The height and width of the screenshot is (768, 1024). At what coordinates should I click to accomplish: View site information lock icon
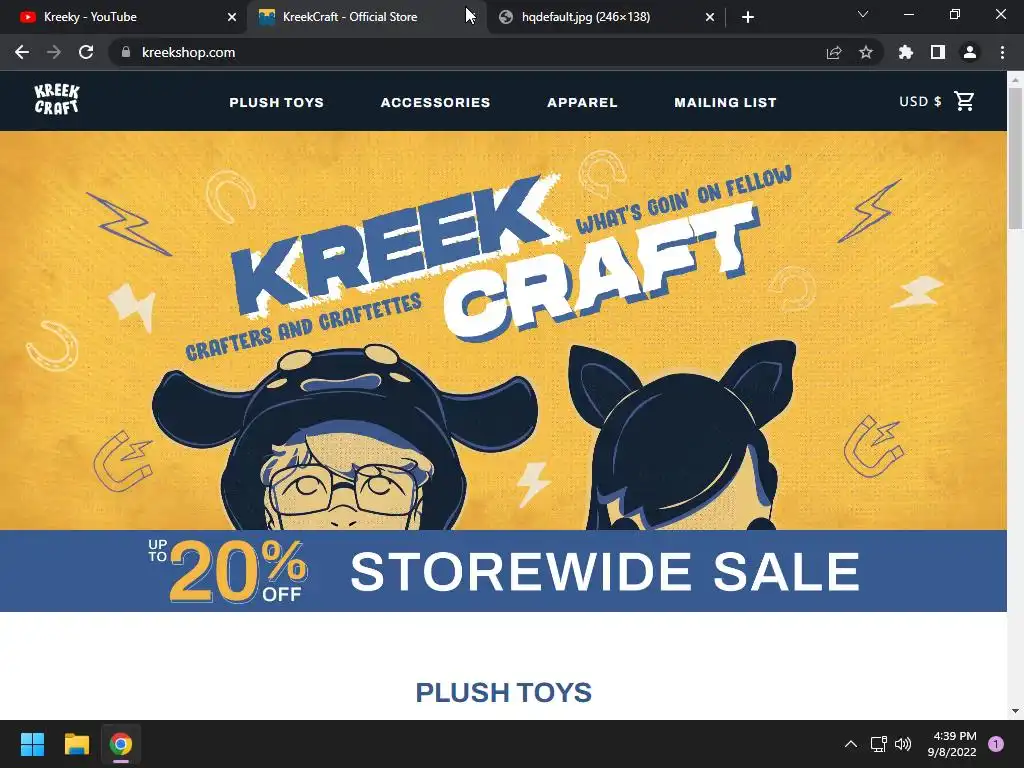click(x=126, y=52)
